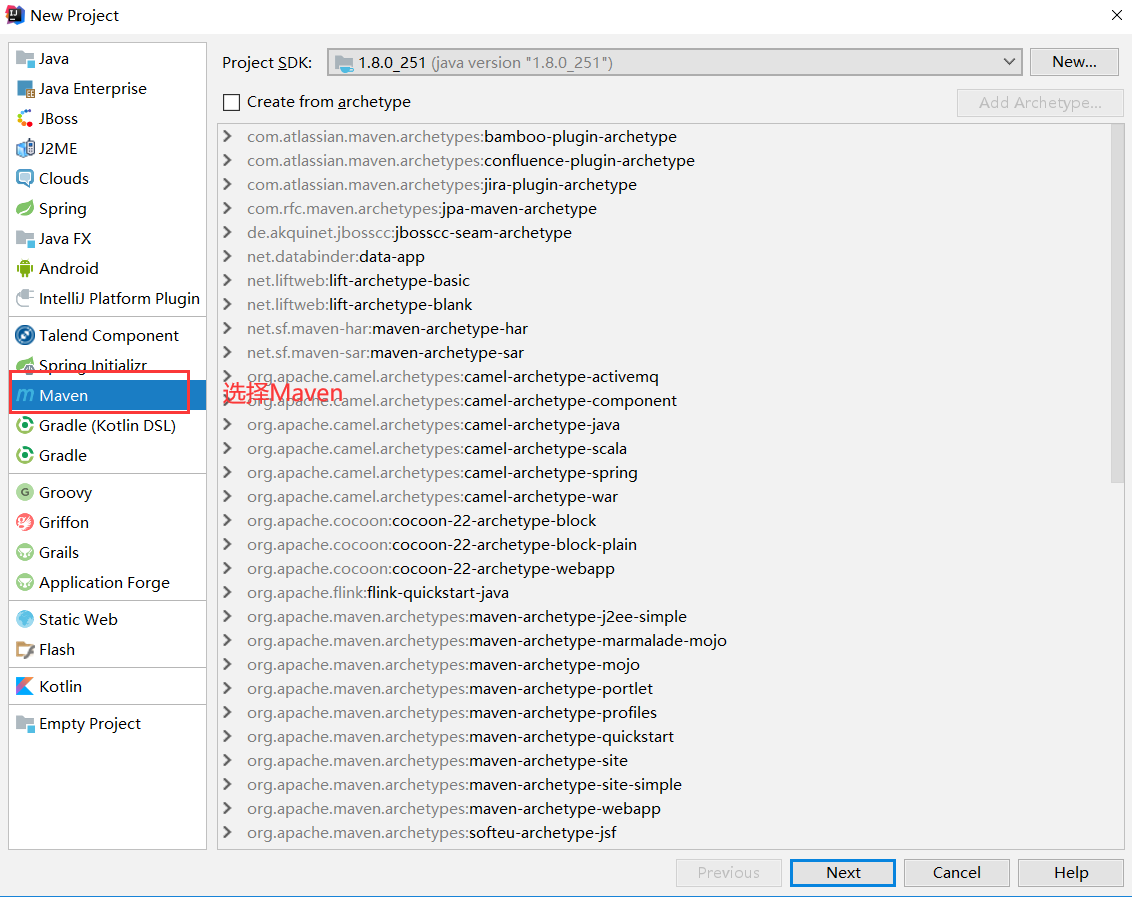Click the Java Enterprise icon
This screenshot has width=1132, height=903.
click(x=25, y=89)
